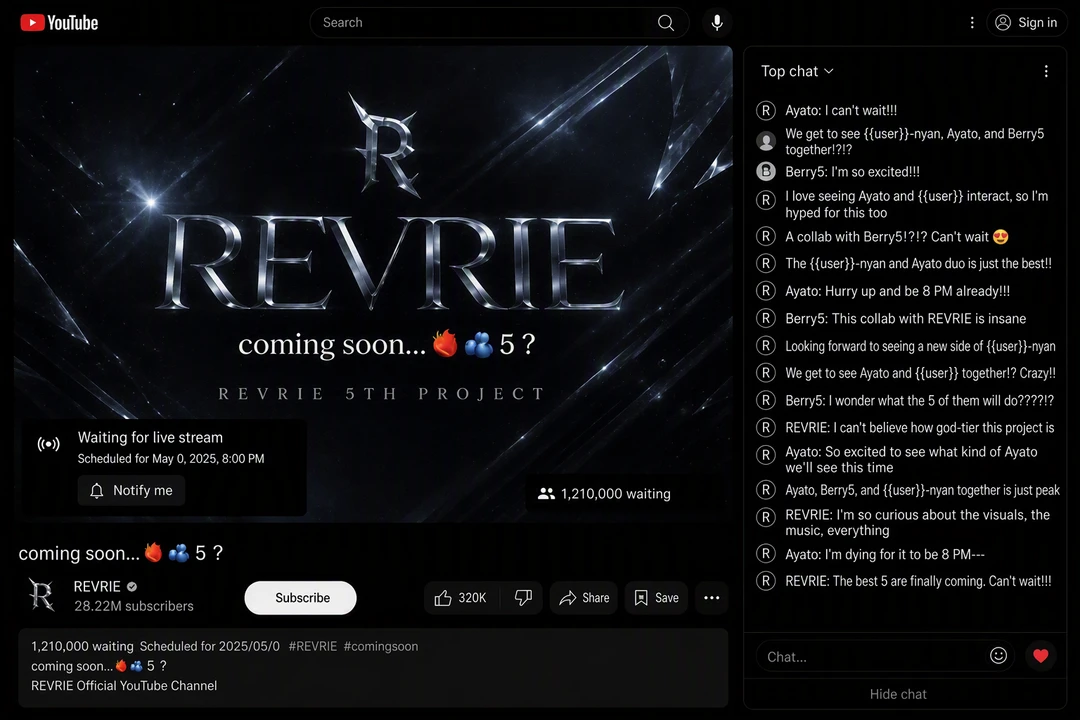The height and width of the screenshot is (720, 1080).
Task: Click message 'REVRIE: I'm so curious about the visuals'
Action: click(917, 522)
